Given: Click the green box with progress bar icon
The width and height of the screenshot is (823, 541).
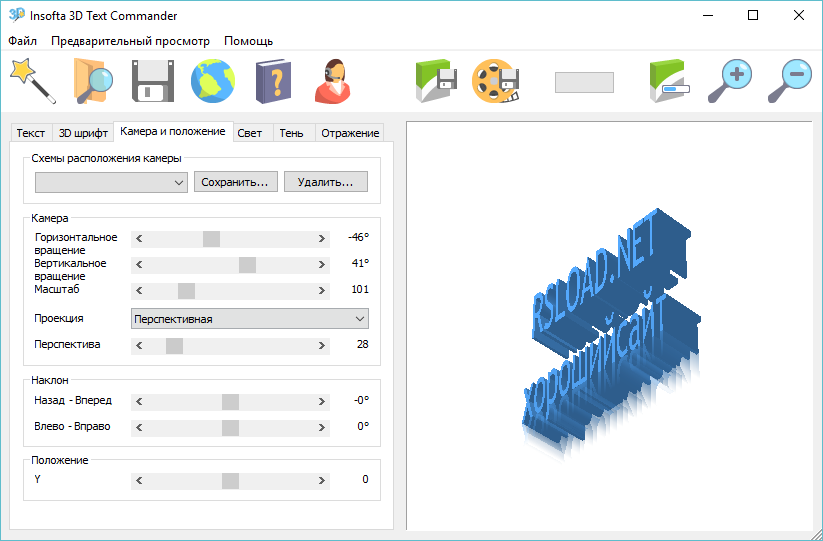Looking at the screenshot, I should [669, 81].
